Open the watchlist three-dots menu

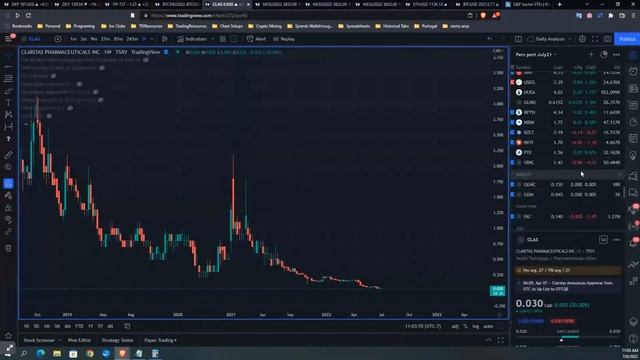click(616, 54)
